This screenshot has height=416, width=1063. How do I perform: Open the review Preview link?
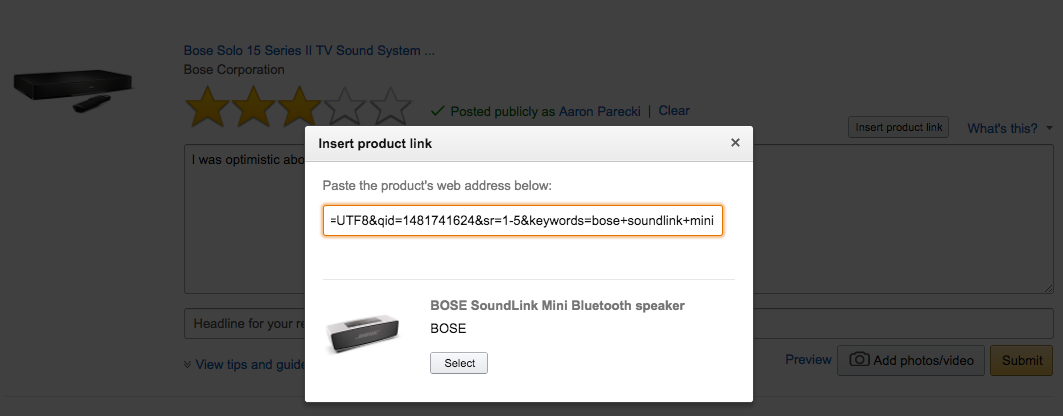(808, 360)
